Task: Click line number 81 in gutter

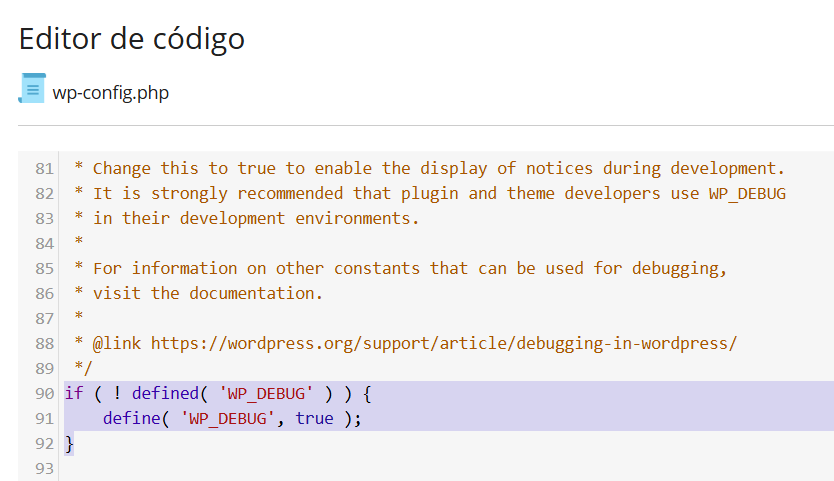Action: tap(44, 168)
